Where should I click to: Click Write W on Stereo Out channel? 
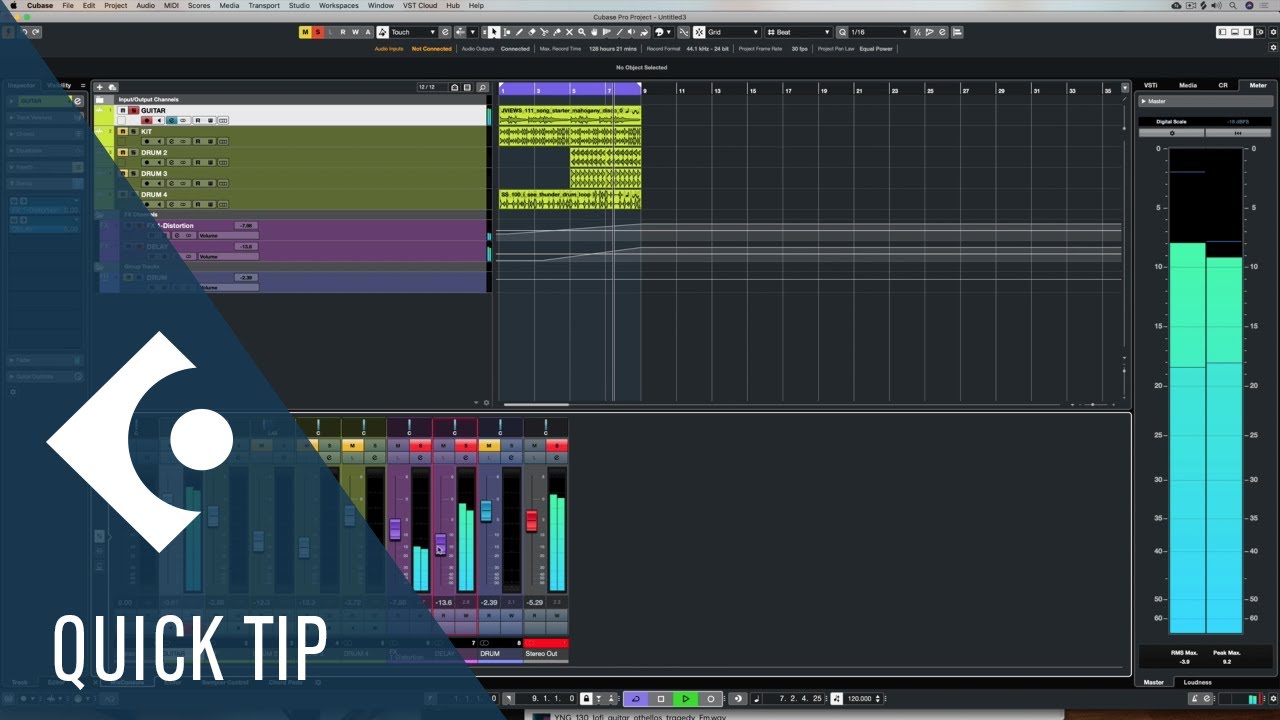point(557,615)
